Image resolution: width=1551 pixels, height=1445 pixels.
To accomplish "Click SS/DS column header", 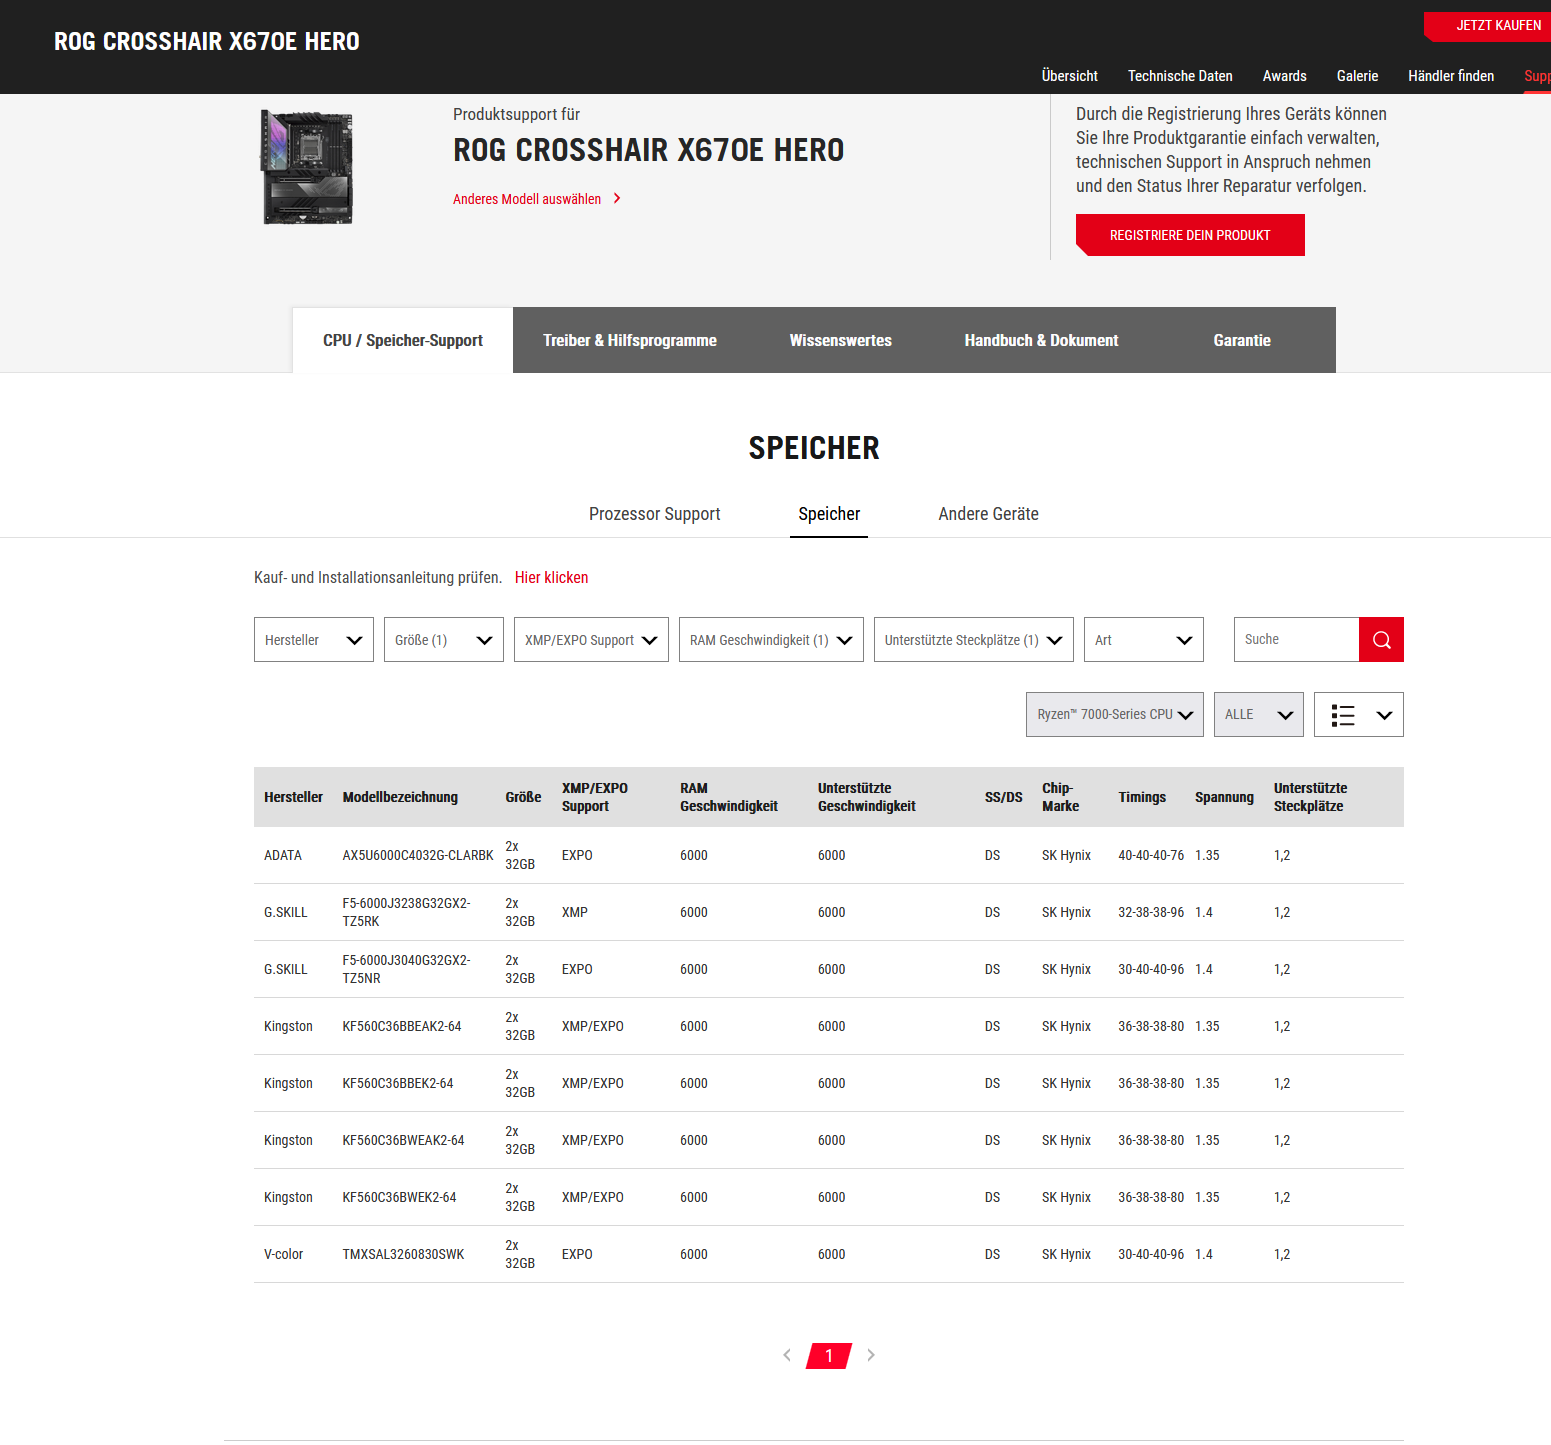I will point(1003,797).
